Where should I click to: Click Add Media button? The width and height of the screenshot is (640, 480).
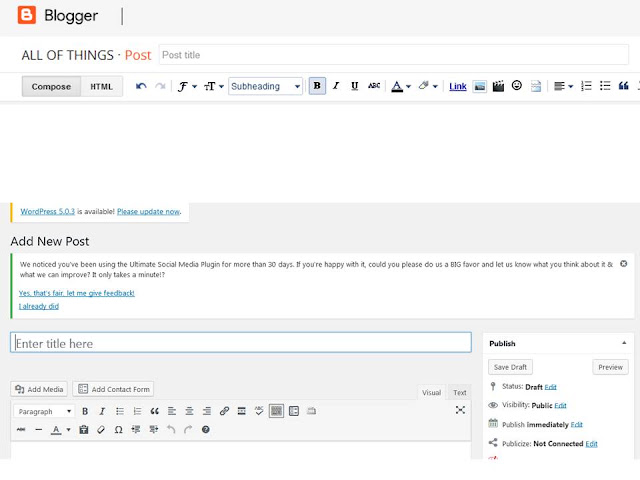[x=39, y=389]
